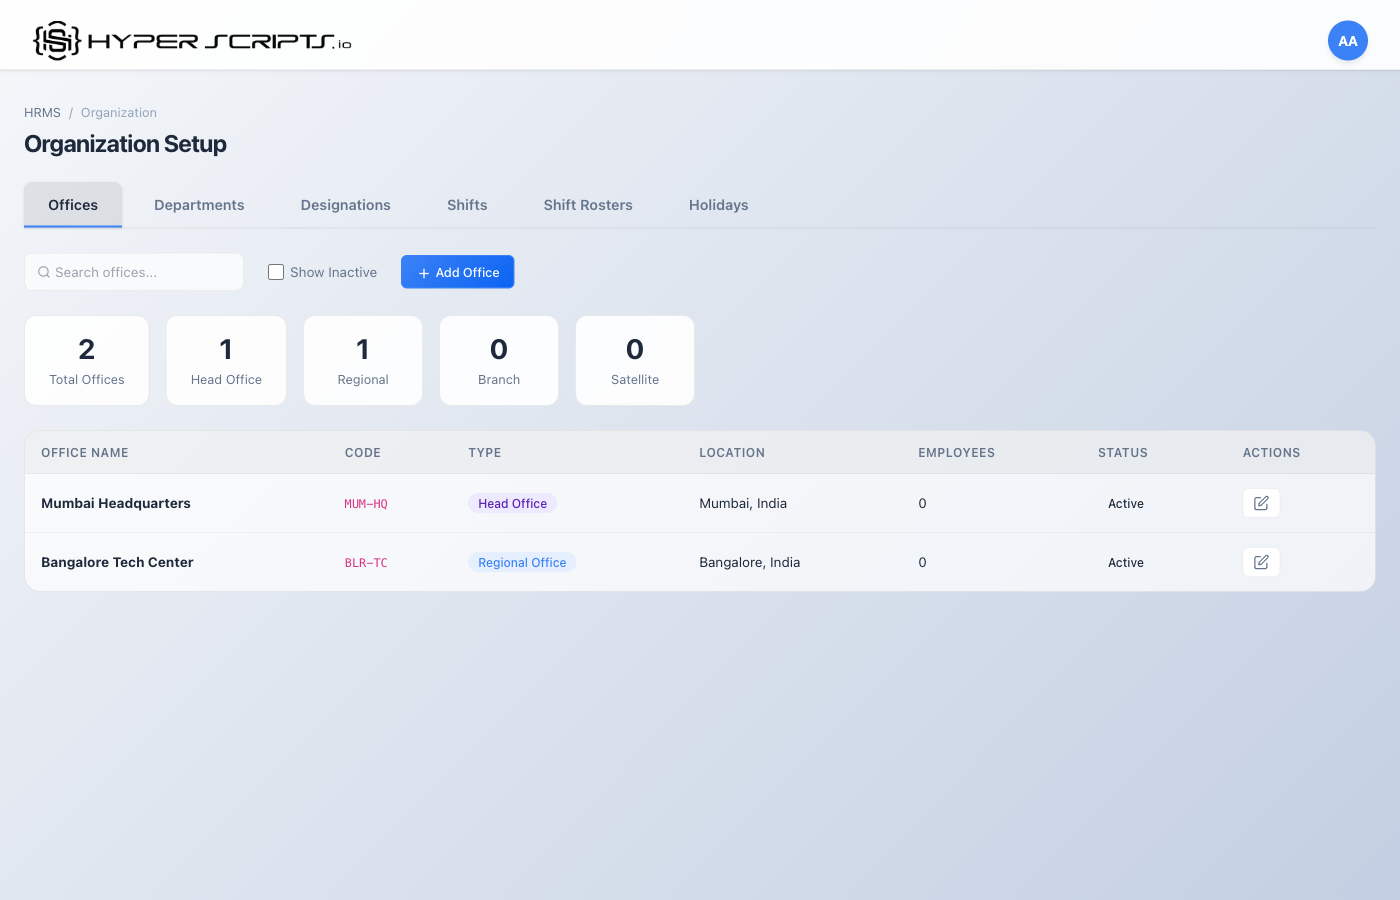Click the edit icon for Mumbai Headquarters
Image resolution: width=1400 pixels, height=900 pixels.
coord(1261,503)
